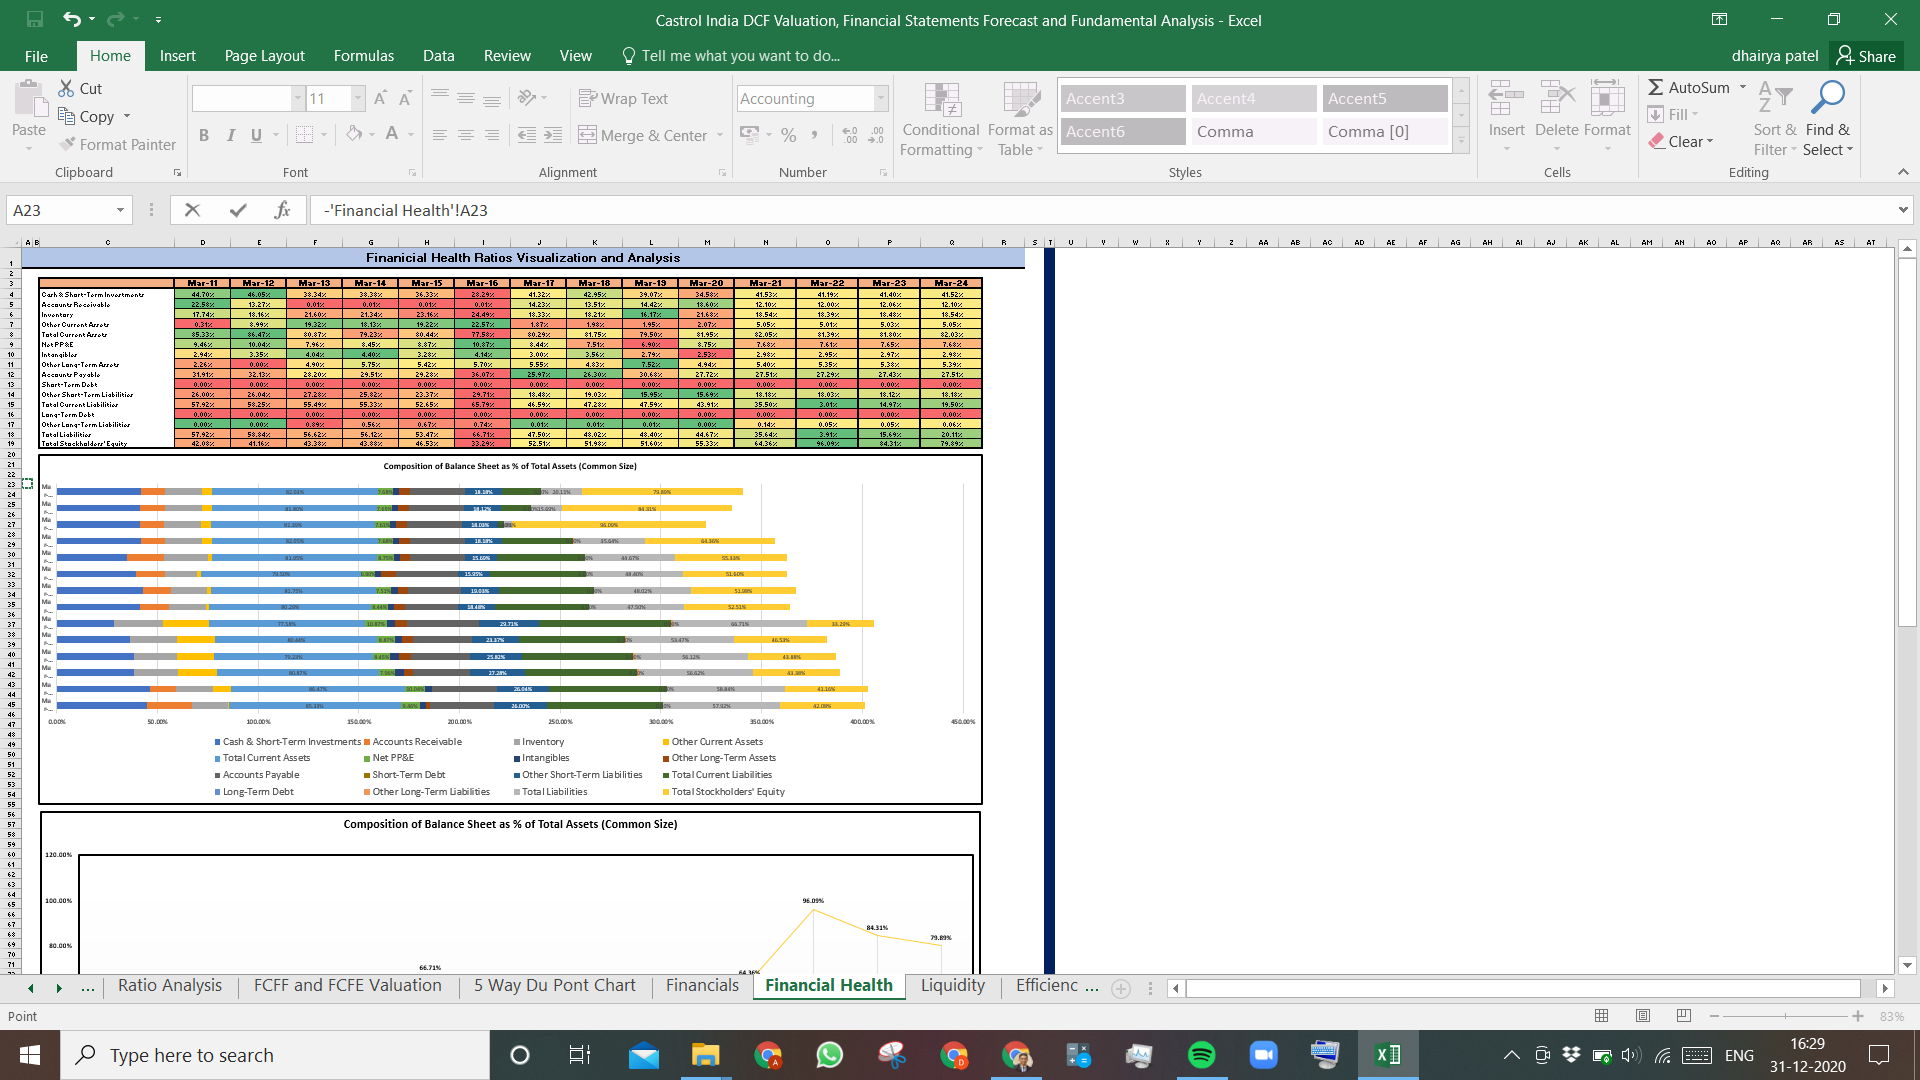The image size is (1920, 1080).
Task: Click in Tell me what you want field
Action: [740, 56]
